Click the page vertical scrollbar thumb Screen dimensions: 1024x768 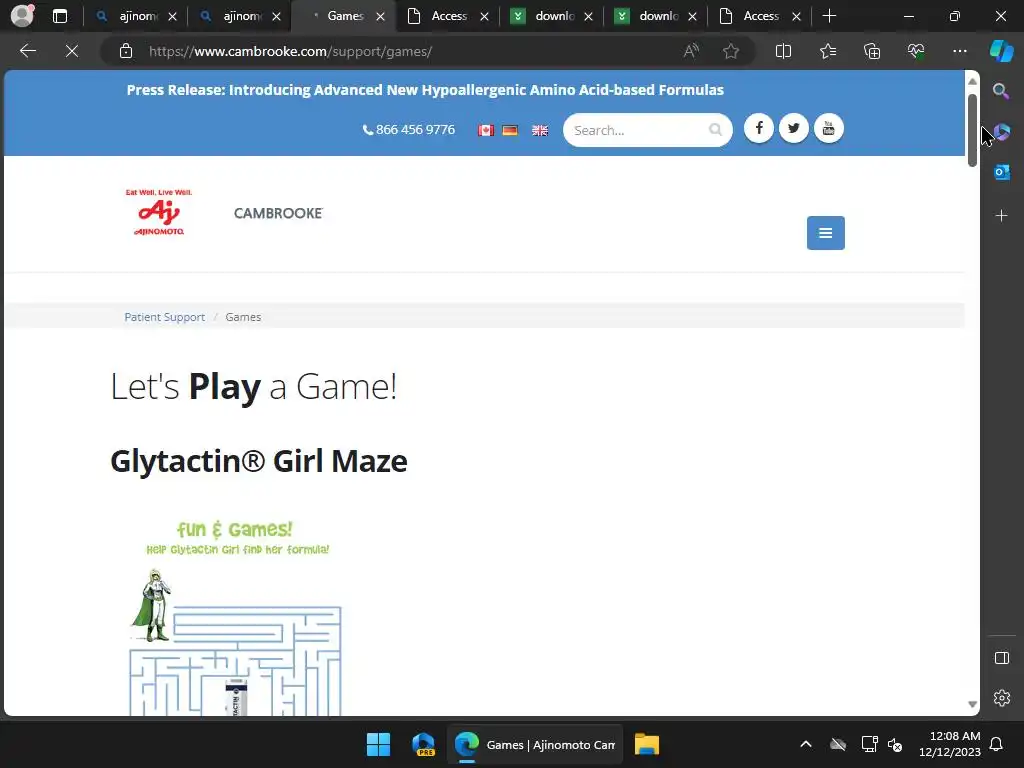point(972,129)
